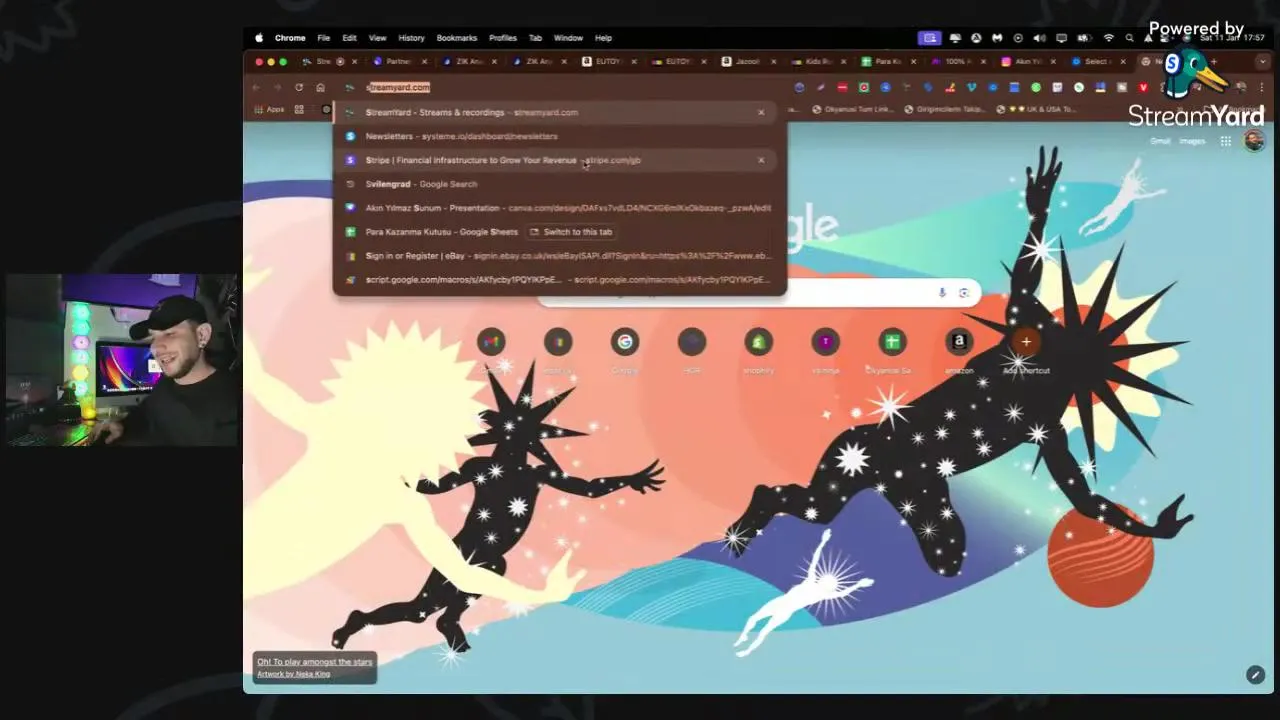Open the Chrome three-dot menu
The image size is (1280, 720).
pyautogui.click(x=1262, y=87)
